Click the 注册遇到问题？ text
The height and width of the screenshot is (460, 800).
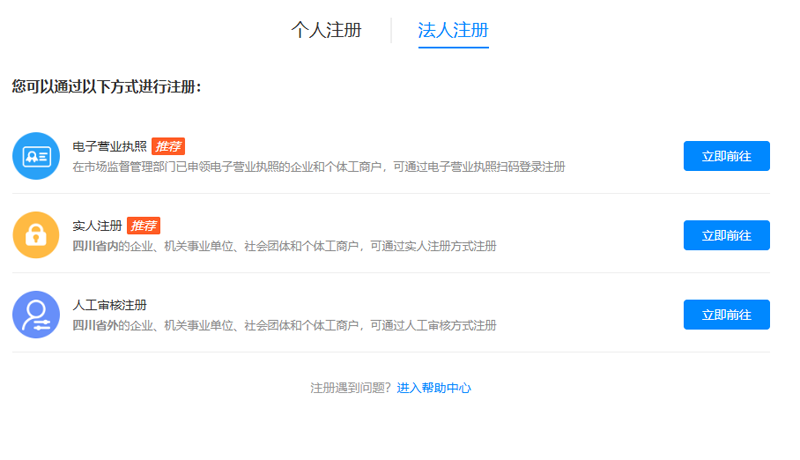[350, 388]
